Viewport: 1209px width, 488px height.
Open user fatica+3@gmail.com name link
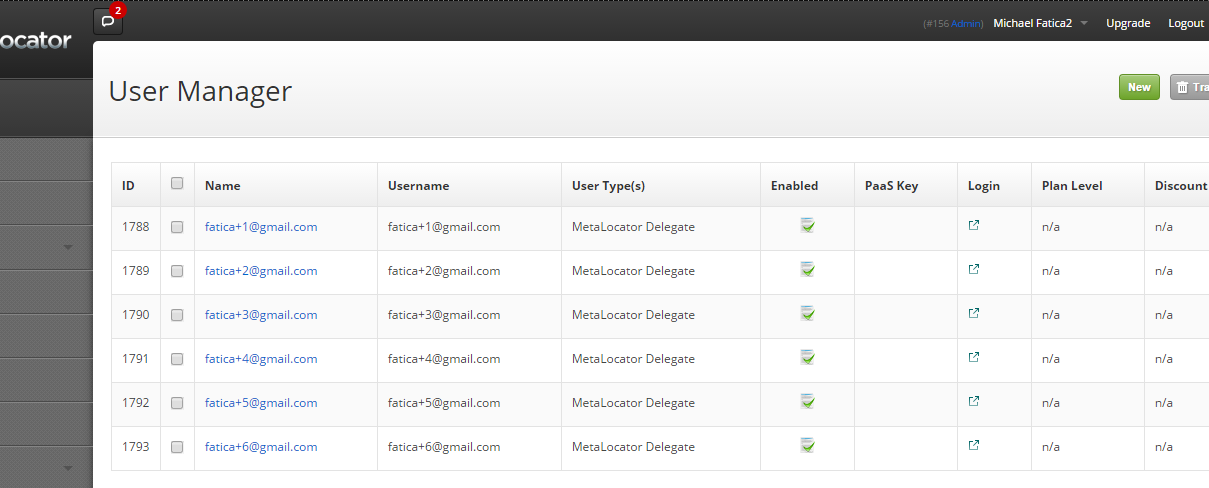[261, 315]
